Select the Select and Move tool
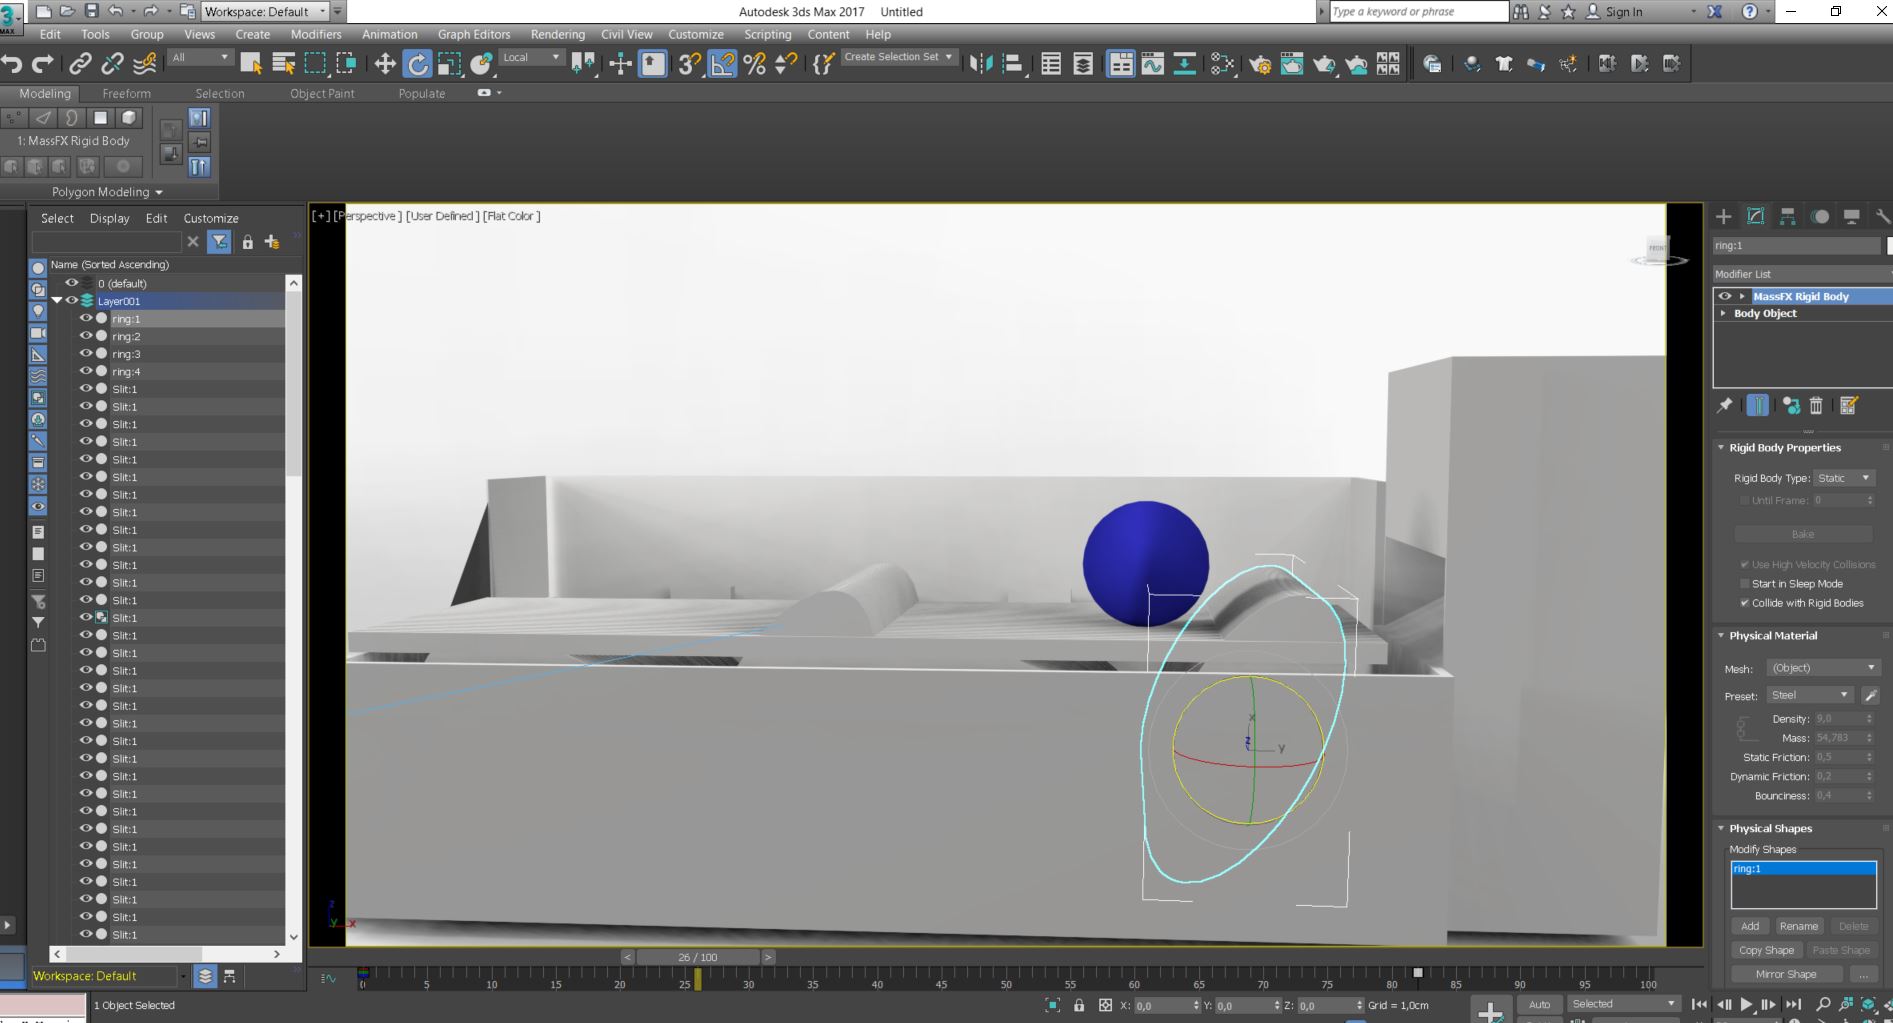Viewport: 1893px width, 1023px height. [384, 63]
